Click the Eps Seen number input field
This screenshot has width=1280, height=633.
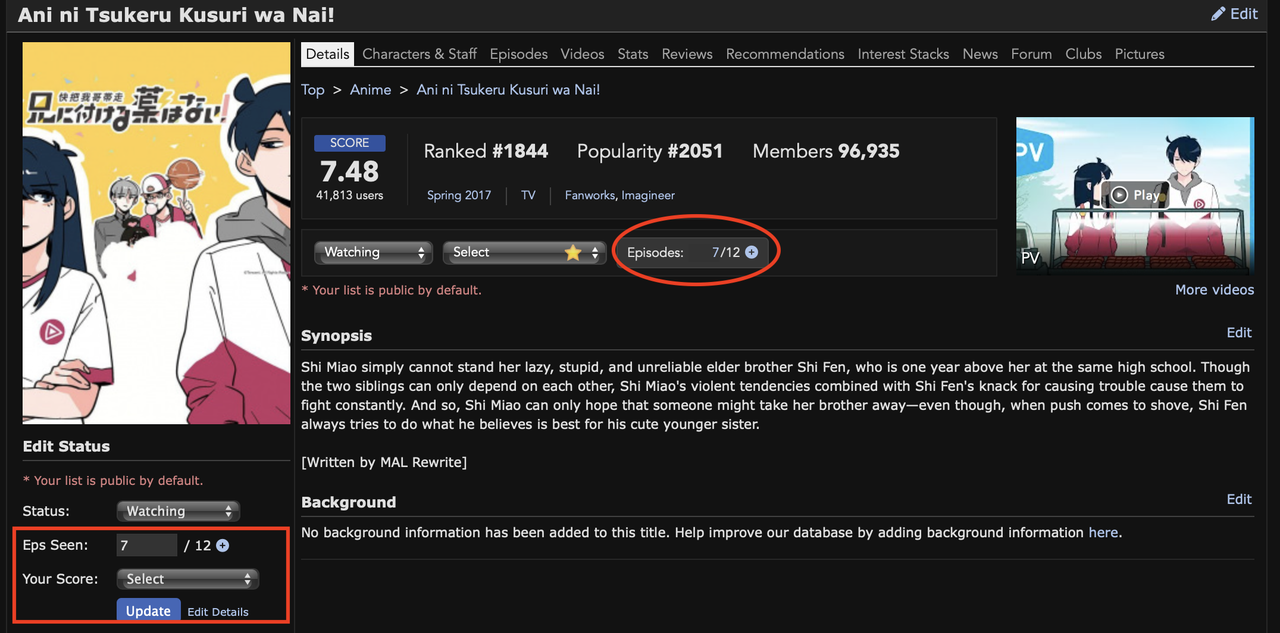coord(145,544)
